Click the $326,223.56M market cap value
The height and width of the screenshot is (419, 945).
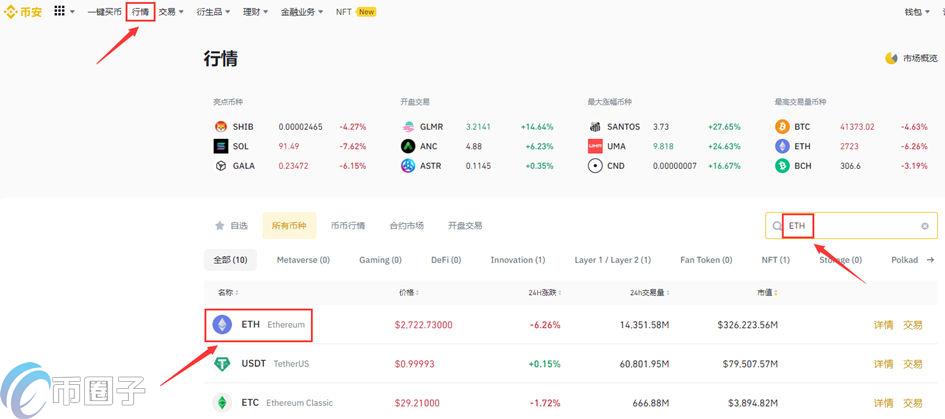[747, 325]
